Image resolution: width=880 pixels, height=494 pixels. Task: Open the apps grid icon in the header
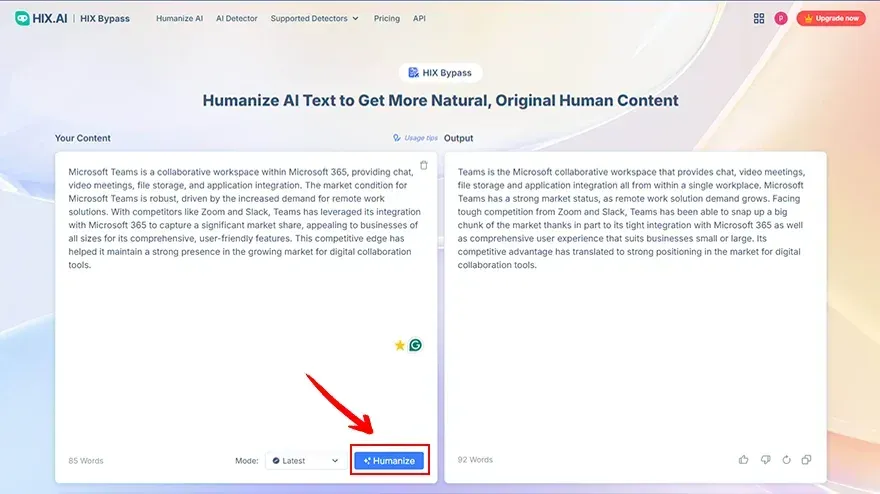coord(759,18)
